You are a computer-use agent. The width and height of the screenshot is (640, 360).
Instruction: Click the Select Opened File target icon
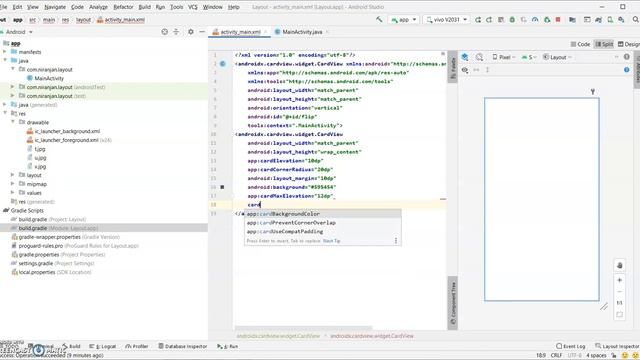click(x=164, y=31)
